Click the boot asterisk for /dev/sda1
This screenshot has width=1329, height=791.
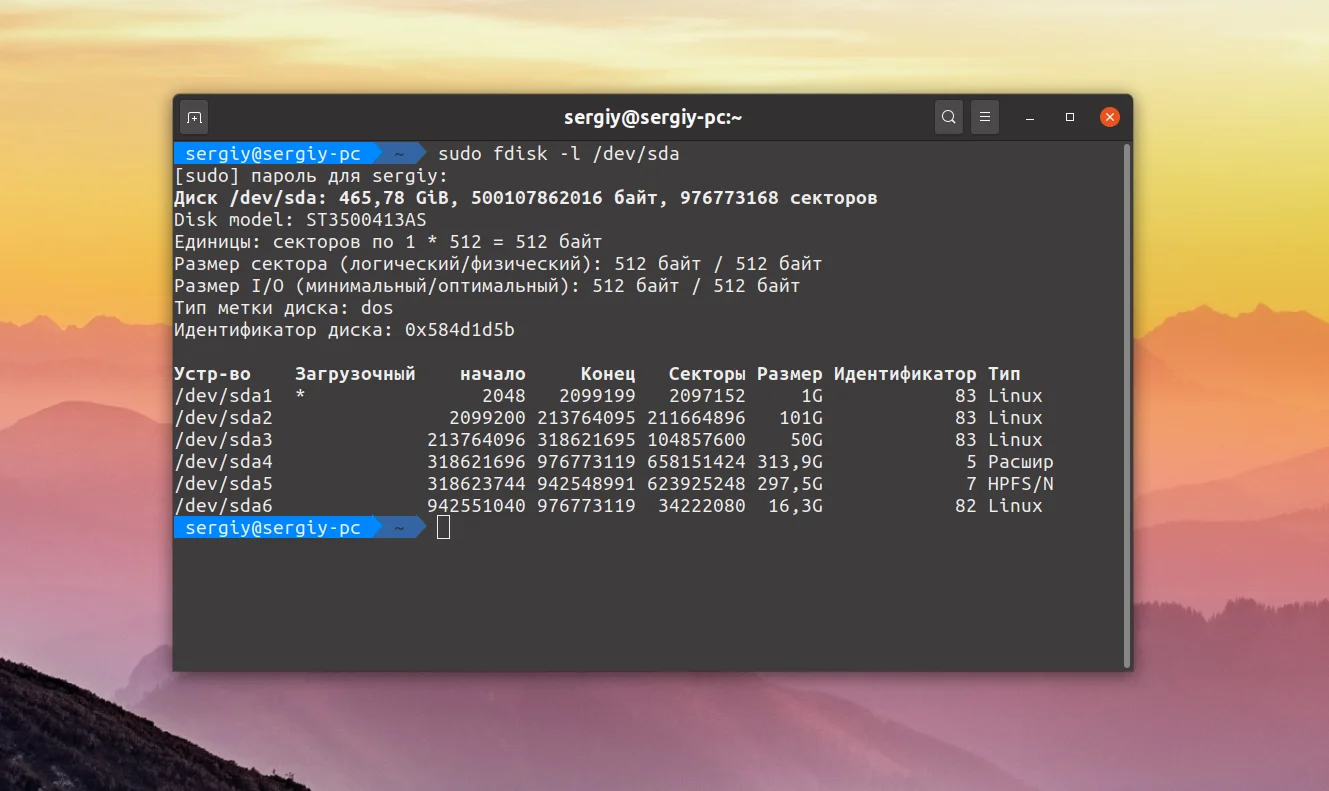300,396
